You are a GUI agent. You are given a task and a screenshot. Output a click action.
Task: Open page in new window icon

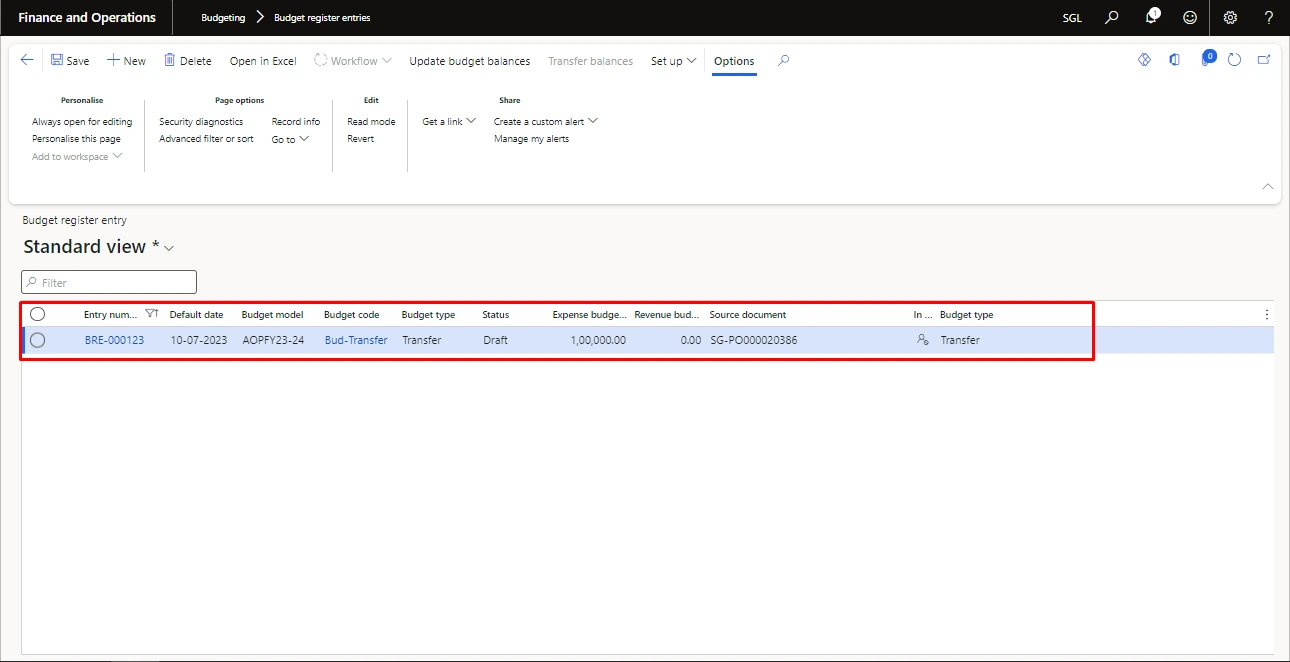point(1264,60)
